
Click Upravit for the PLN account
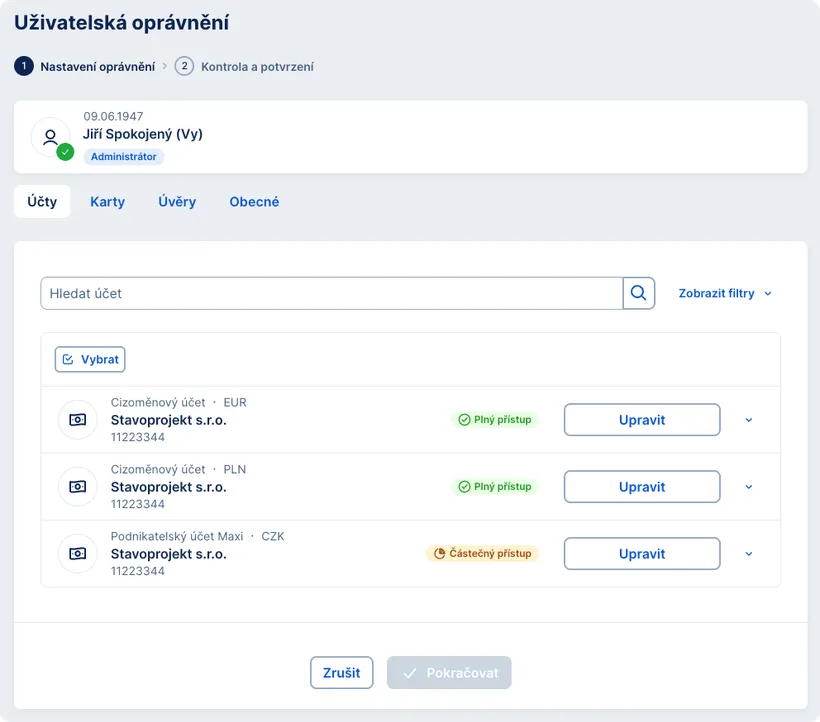tap(642, 487)
